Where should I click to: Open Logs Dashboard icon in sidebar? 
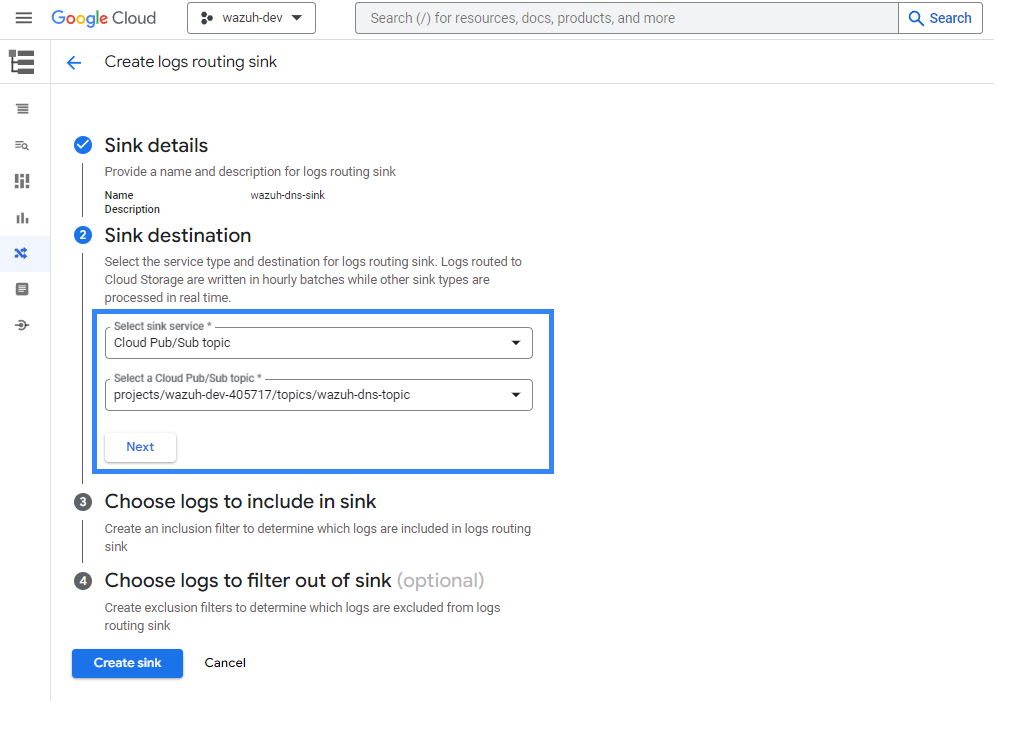22,181
